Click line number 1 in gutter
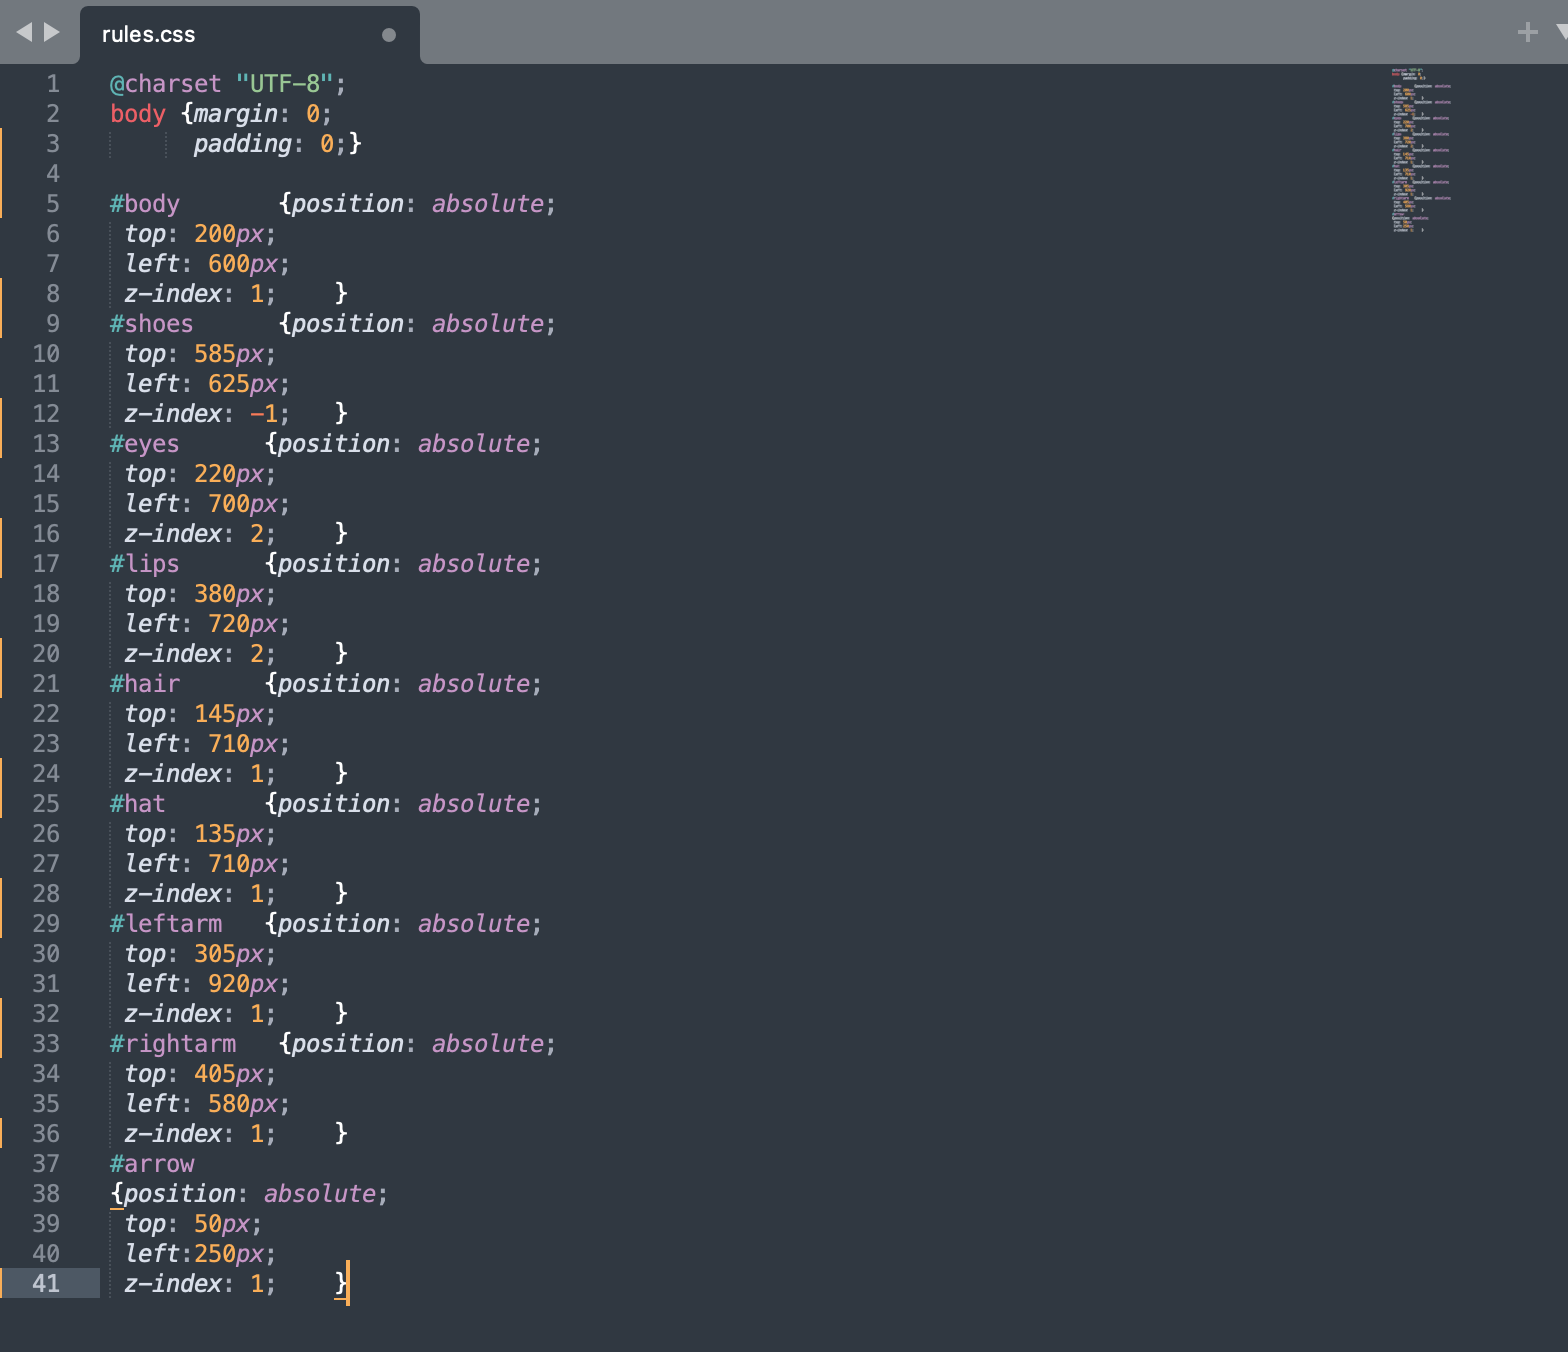The height and width of the screenshot is (1352, 1568). [53, 84]
